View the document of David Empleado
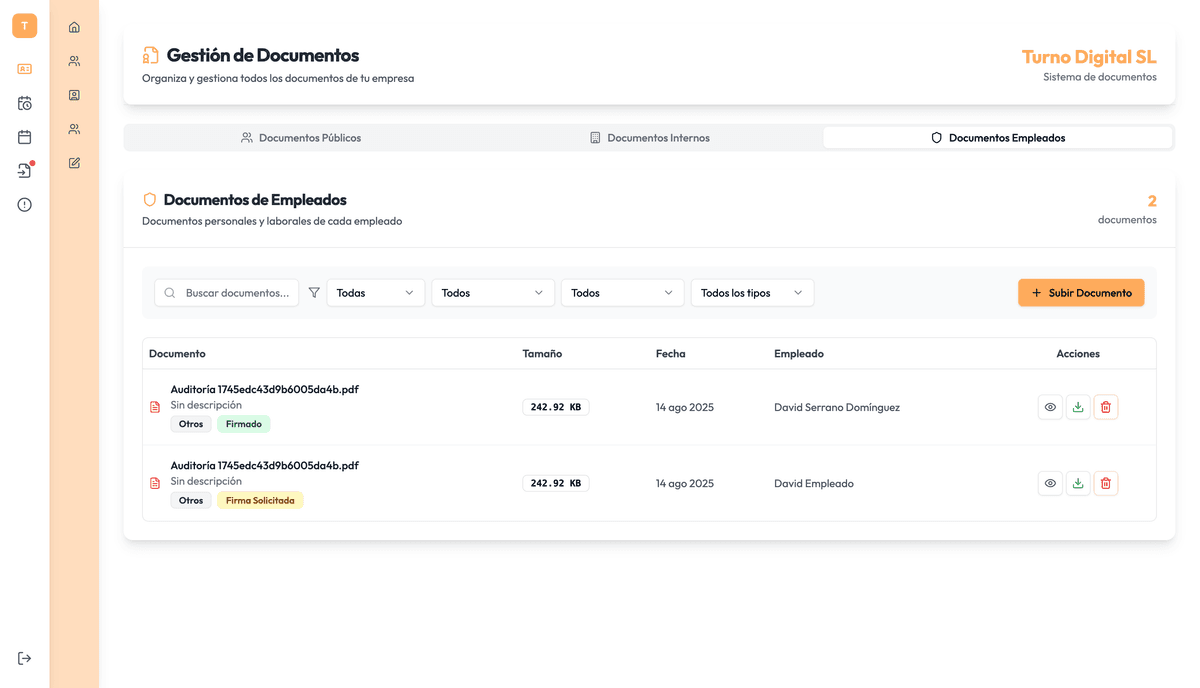Image resolution: width=1200 pixels, height=688 pixels. (x=1050, y=483)
